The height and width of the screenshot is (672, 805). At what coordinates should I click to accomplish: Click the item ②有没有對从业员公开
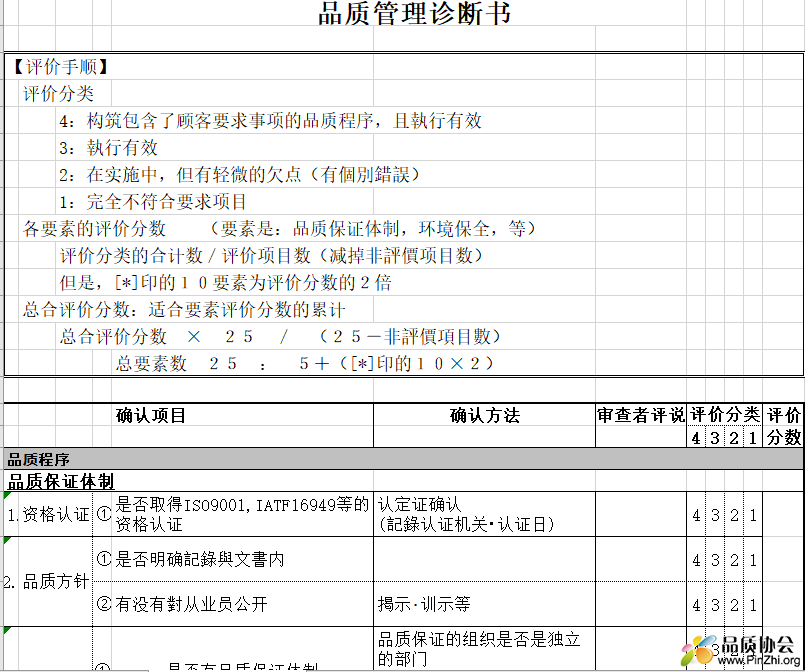click(182, 604)
